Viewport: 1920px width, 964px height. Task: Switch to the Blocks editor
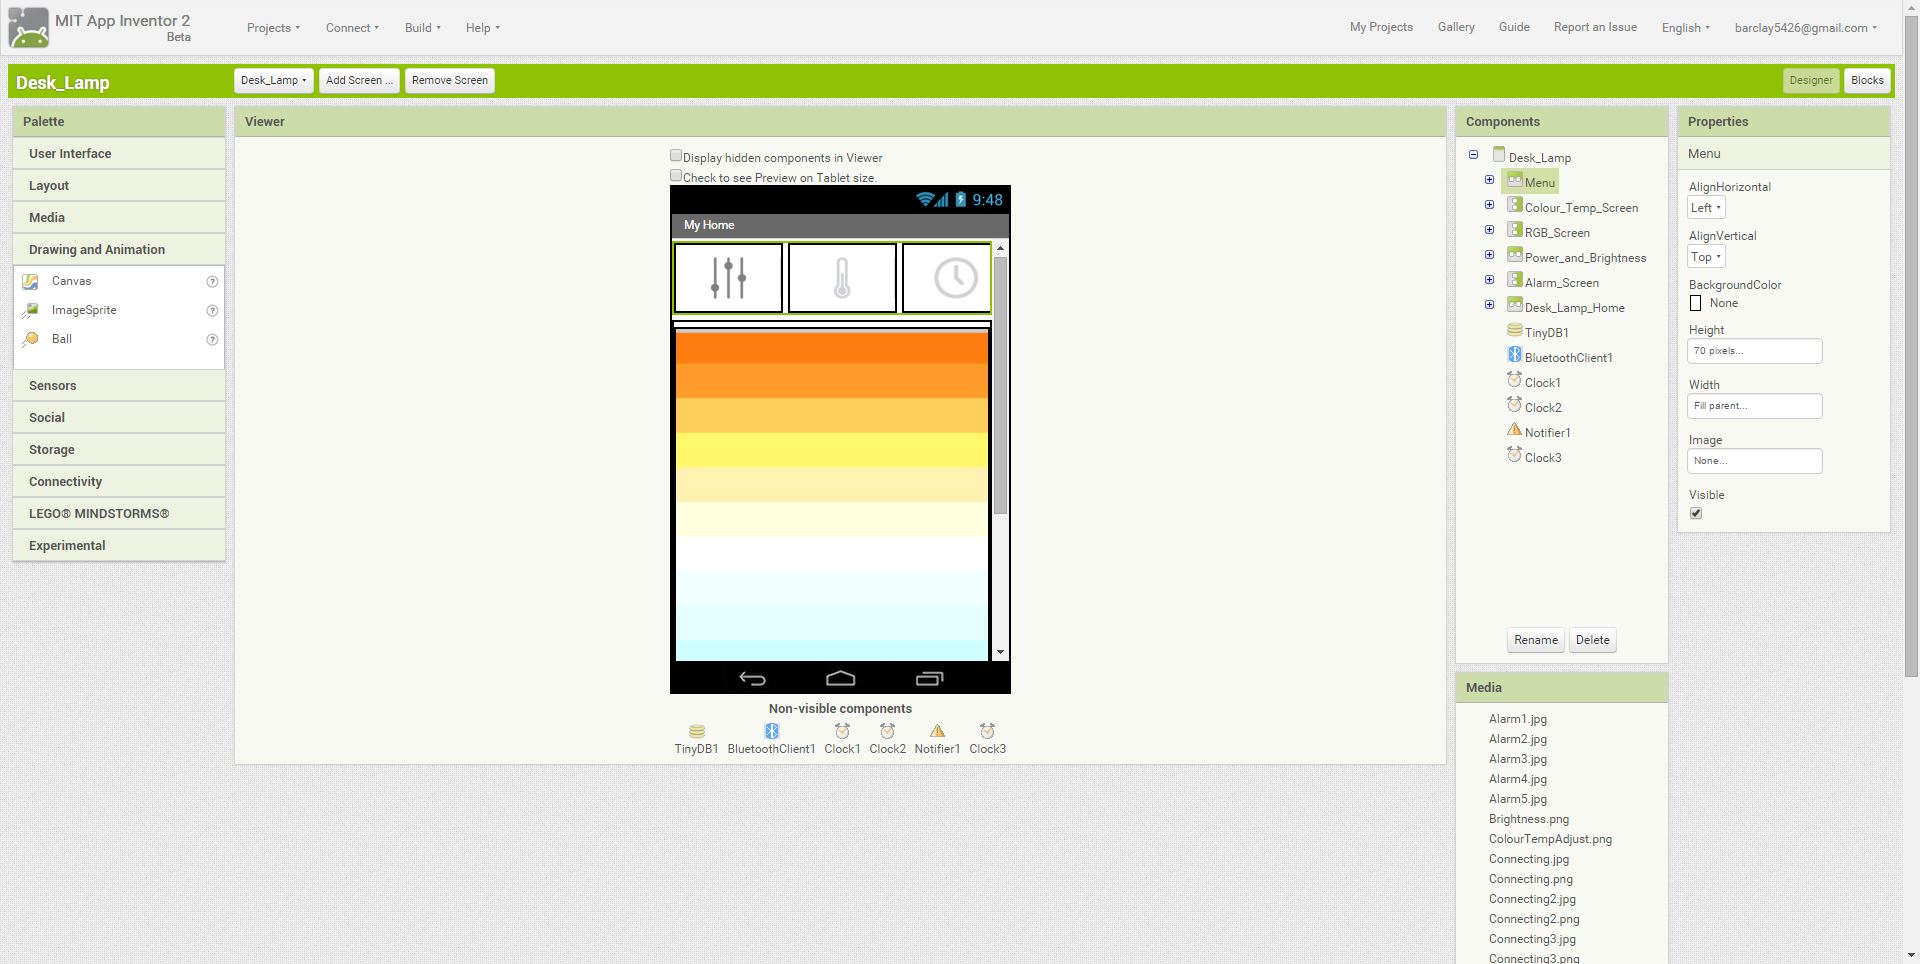tap(1867, 80)
